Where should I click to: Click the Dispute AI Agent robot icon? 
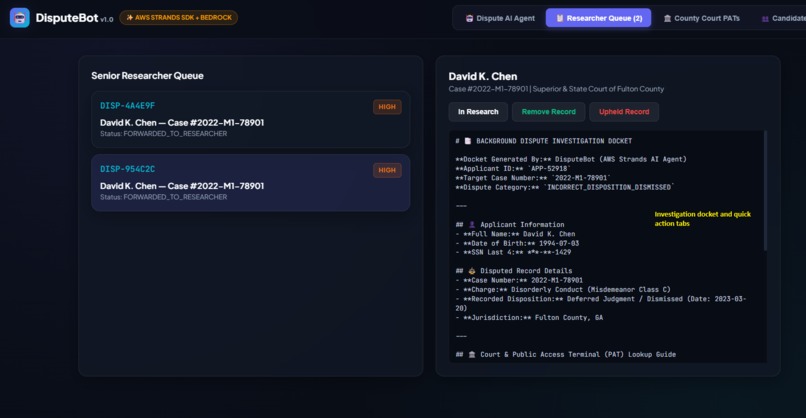469,19
